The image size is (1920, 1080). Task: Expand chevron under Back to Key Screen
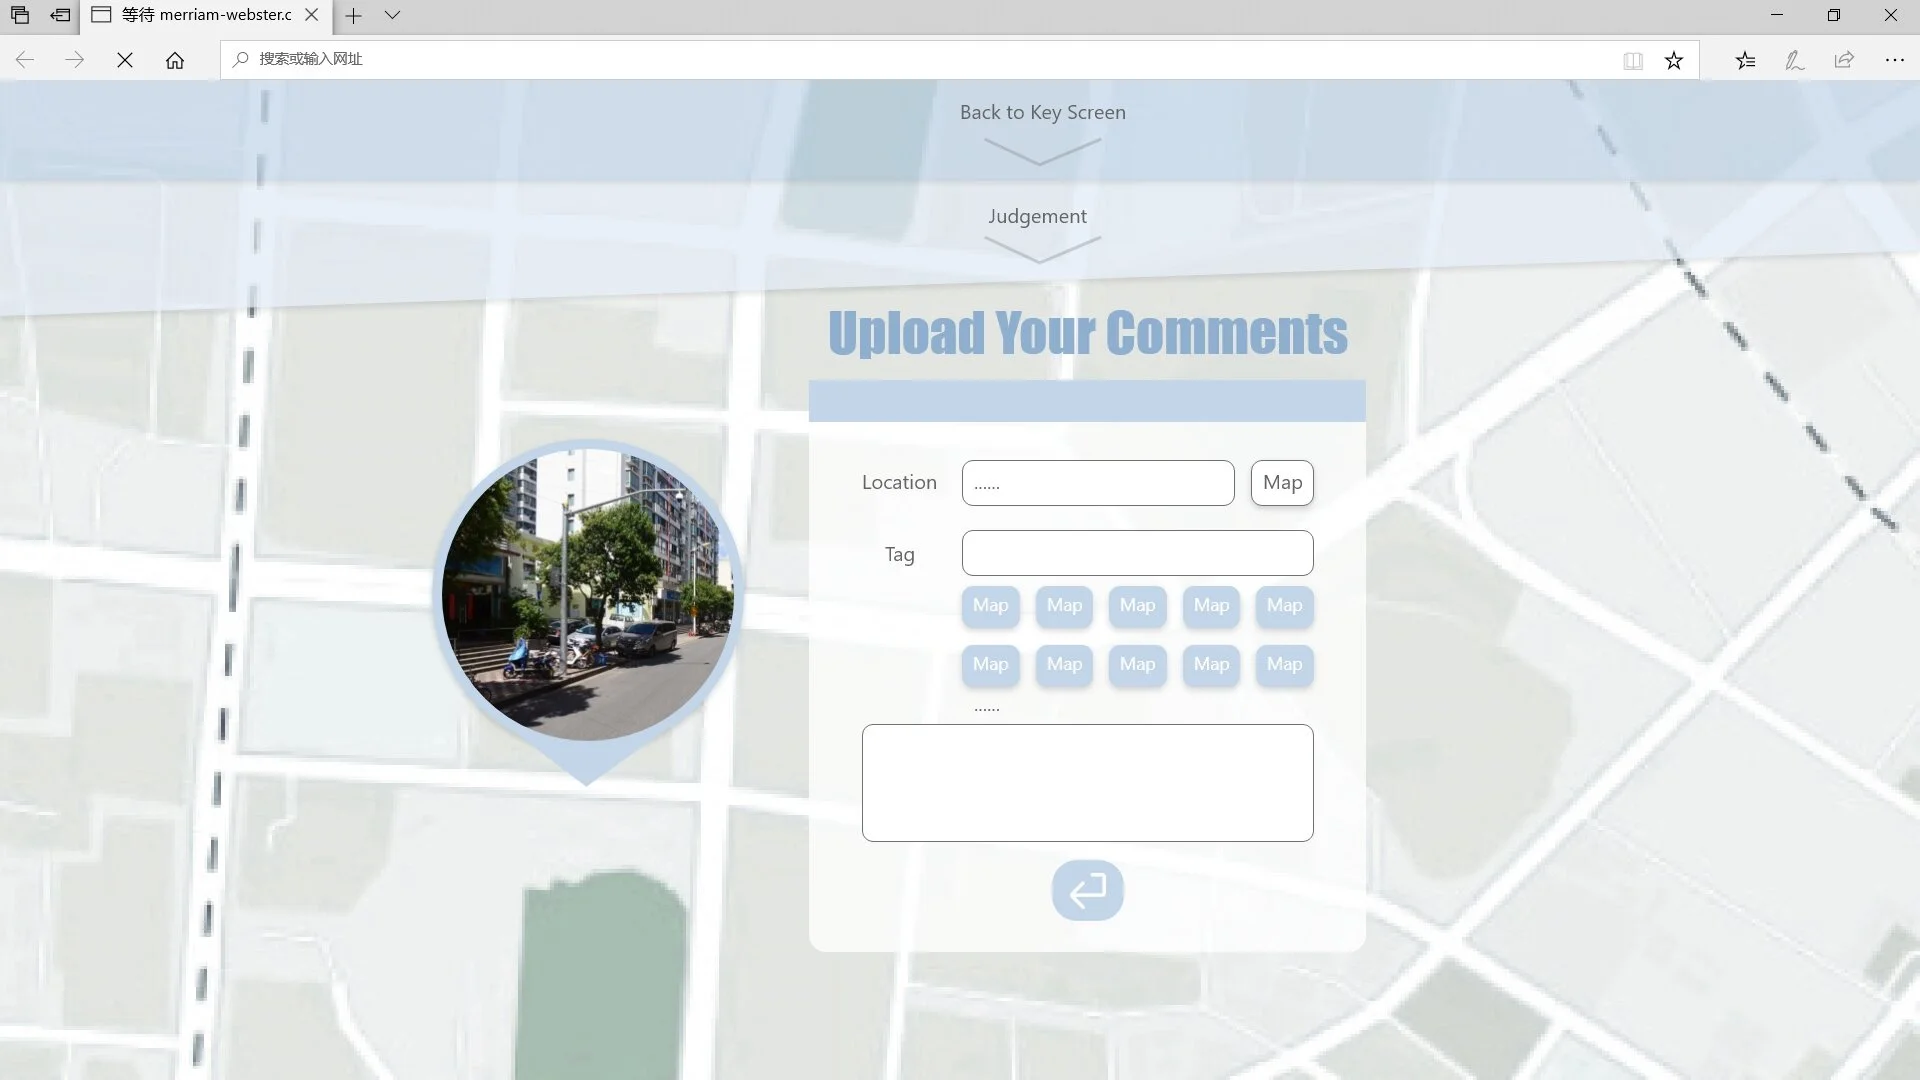pyautogui.click(x=1042, y=151)
